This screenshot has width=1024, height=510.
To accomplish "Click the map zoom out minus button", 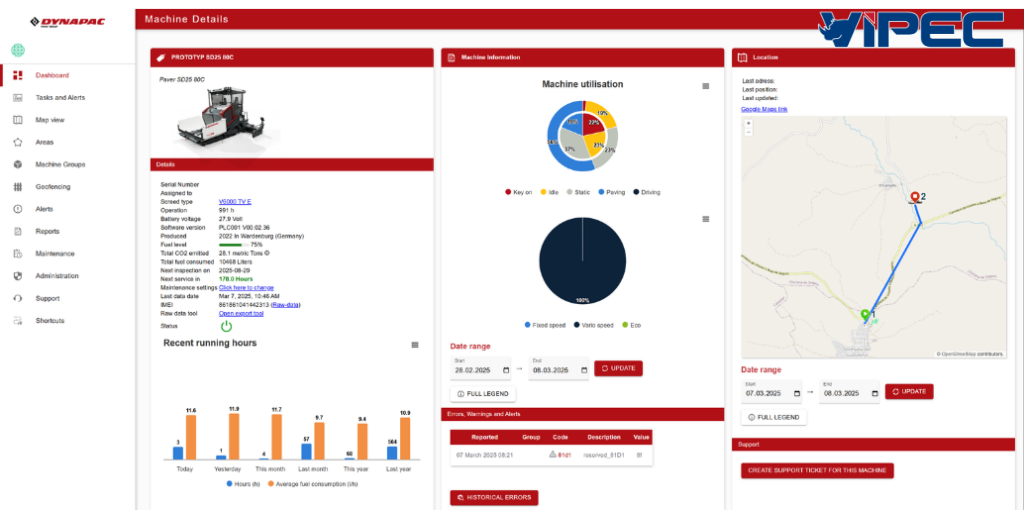I will 748,132.
